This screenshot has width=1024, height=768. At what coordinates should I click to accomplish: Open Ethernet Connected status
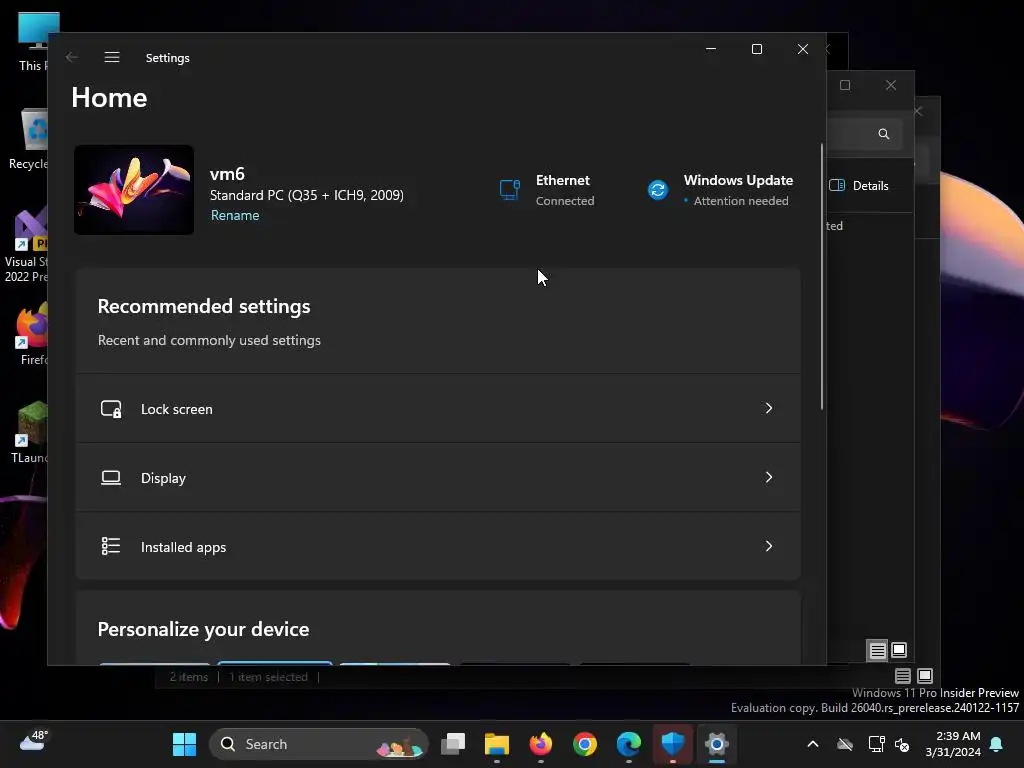click(547, 190)
